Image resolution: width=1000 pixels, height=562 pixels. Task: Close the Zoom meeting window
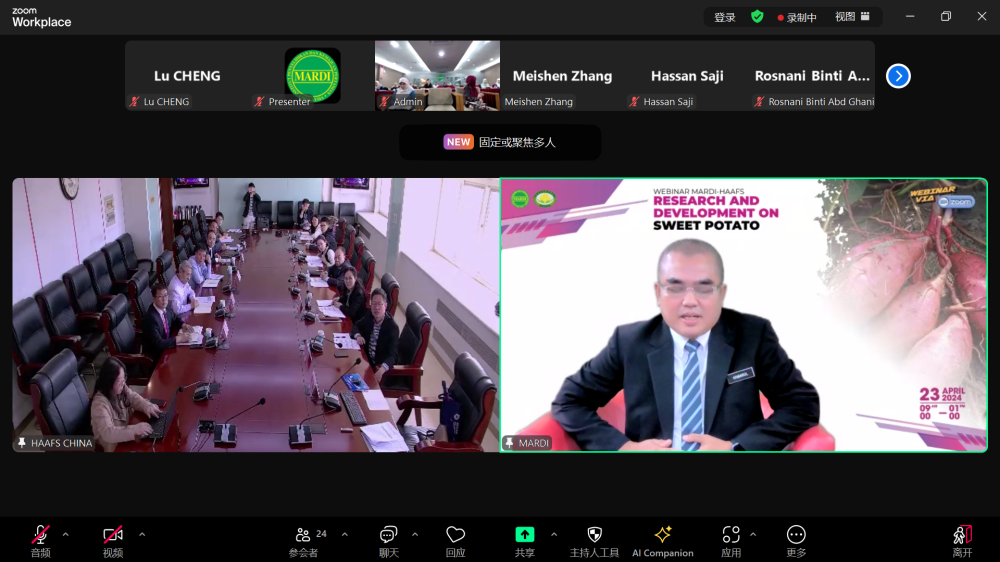[x=982, y=17]
